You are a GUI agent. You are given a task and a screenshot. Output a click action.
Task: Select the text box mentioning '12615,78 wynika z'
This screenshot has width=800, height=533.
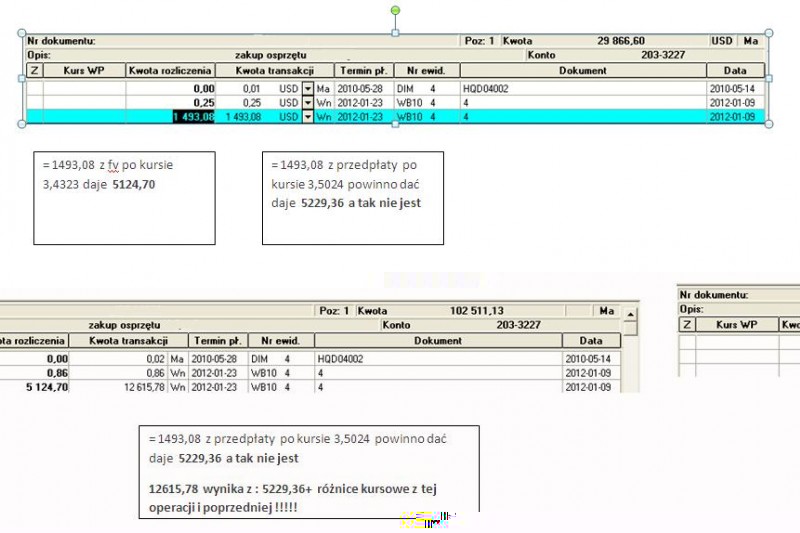click(309, 472)
